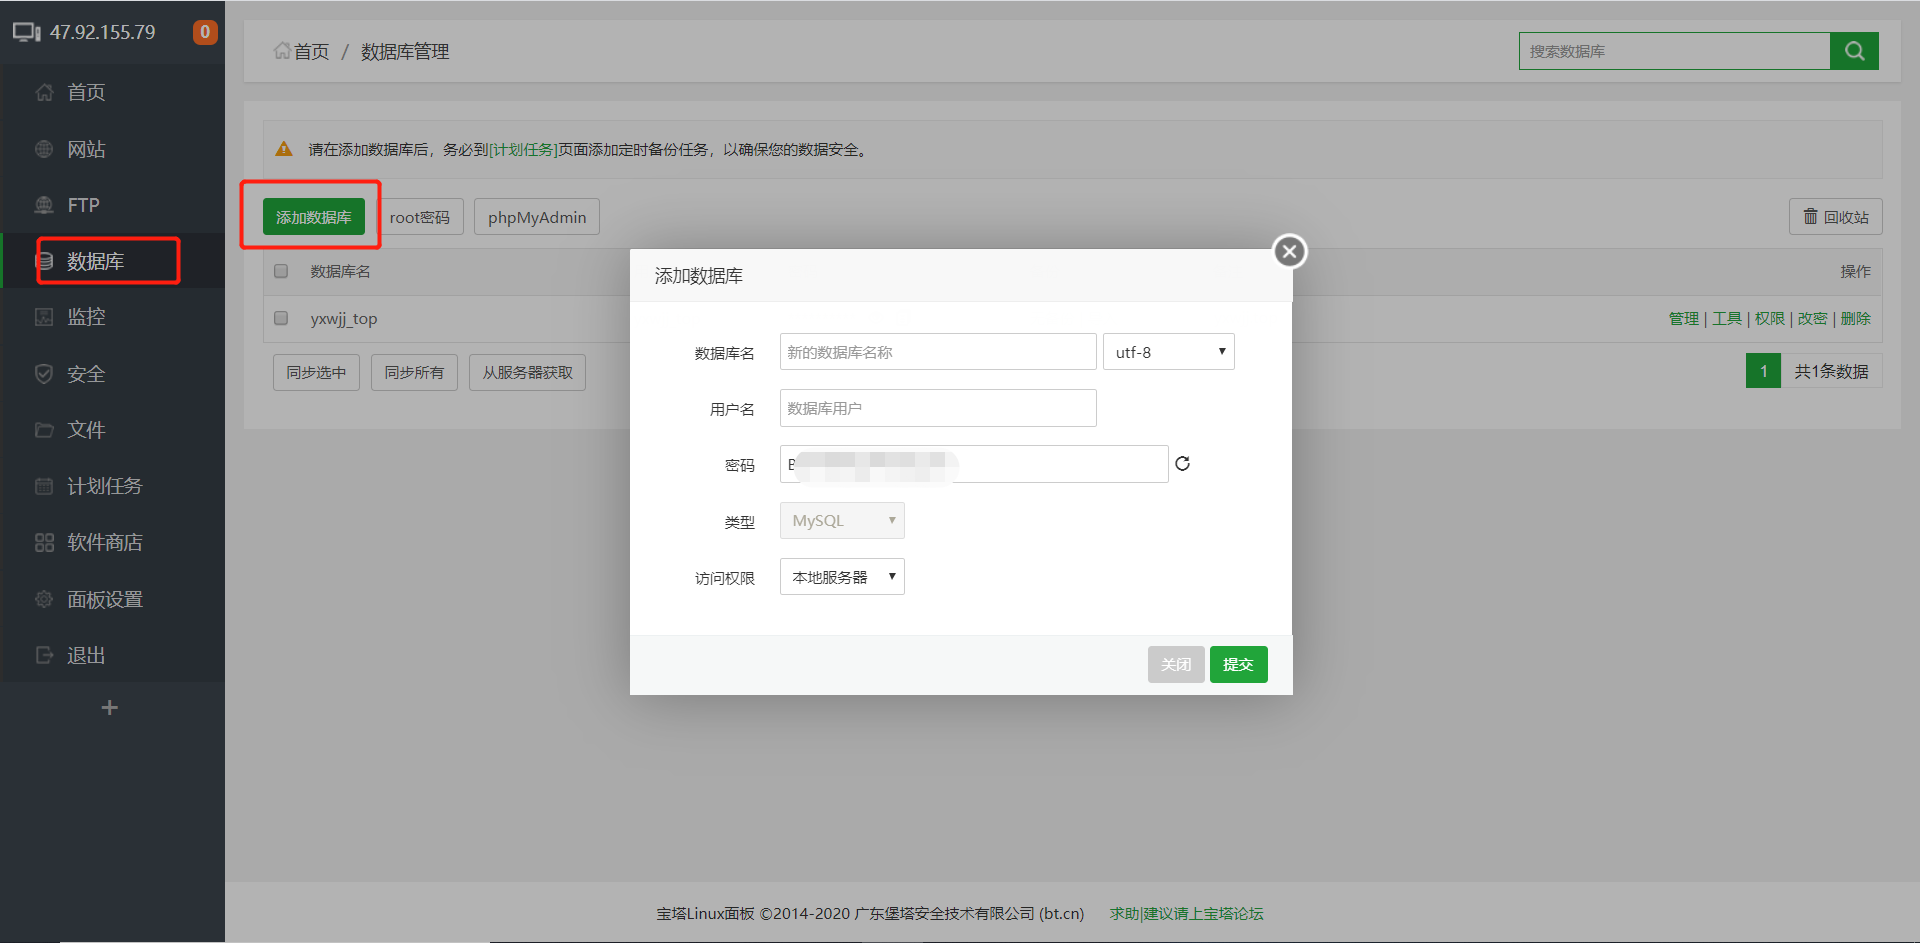Viewport: 1920px width, 943px height.
Task: Open the 软件商店 software store
Action: 103,542
